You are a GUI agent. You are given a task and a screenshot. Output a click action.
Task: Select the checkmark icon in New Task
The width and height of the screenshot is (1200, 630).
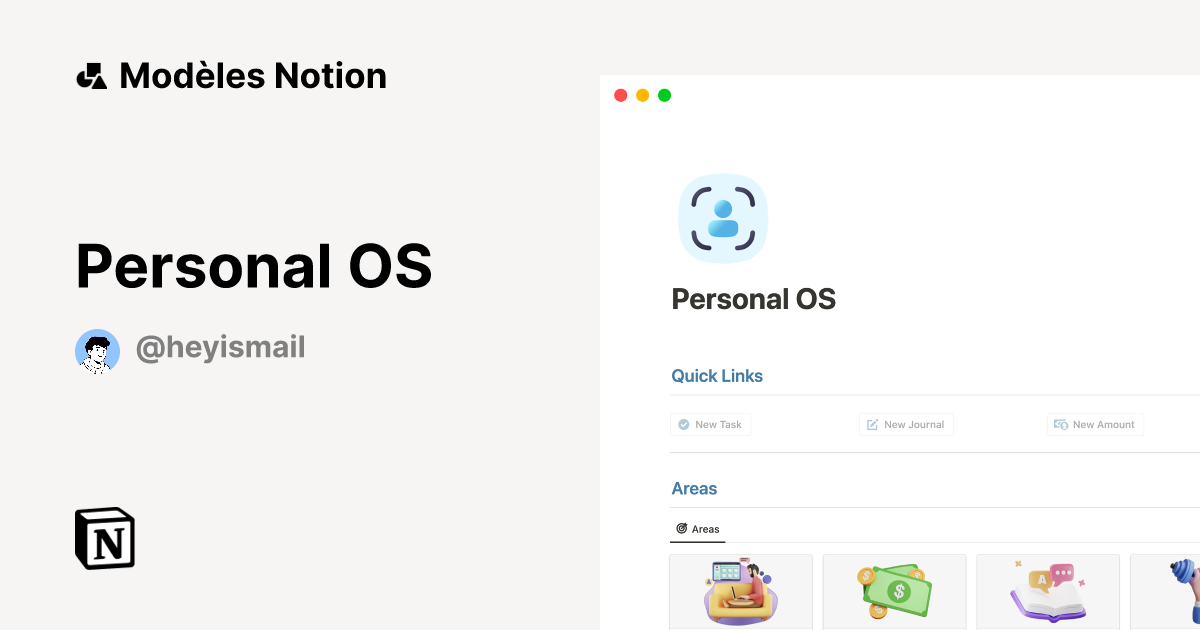(683, 424)
